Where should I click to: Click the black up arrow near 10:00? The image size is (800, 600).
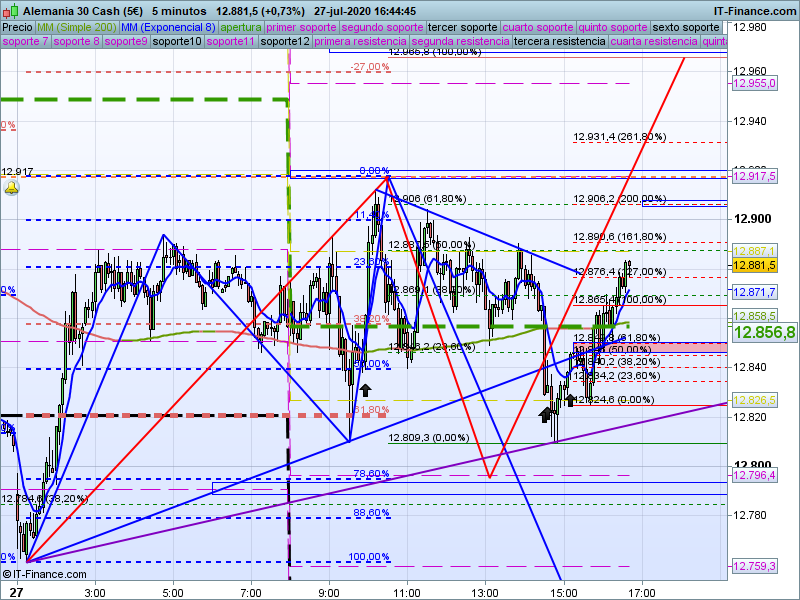click(x=365, y=390)
